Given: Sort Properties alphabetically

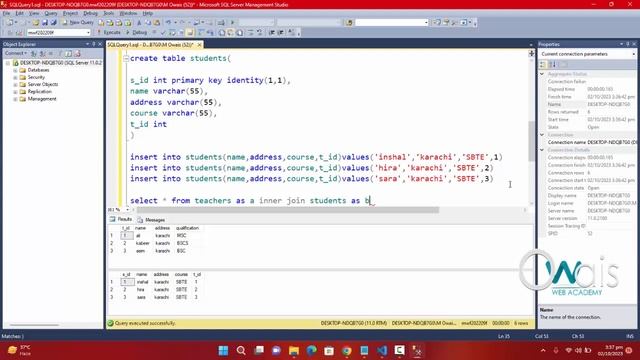Looking at the screenshot, I should coord(553,64).
